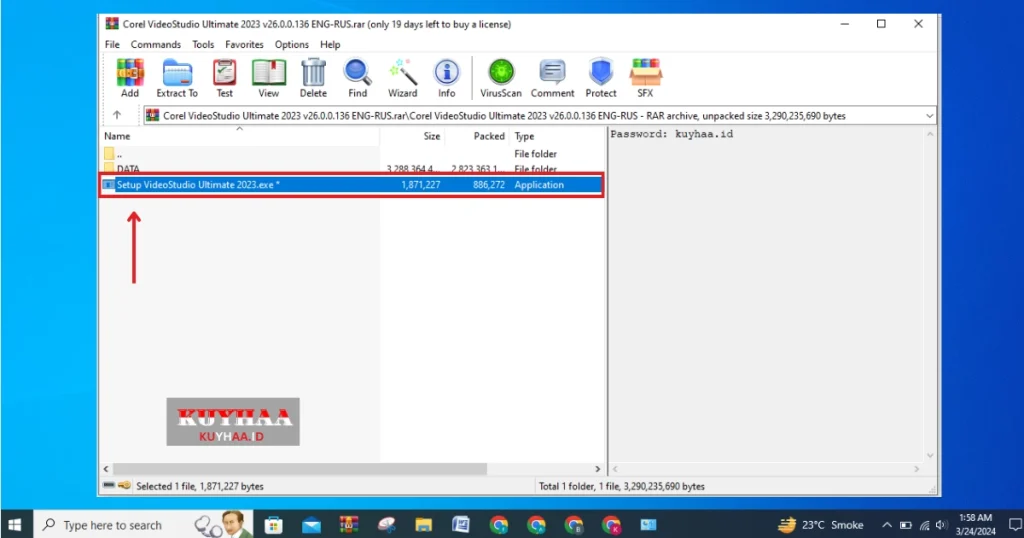Click the 1,871,227 size value

(x=421, y=185)
